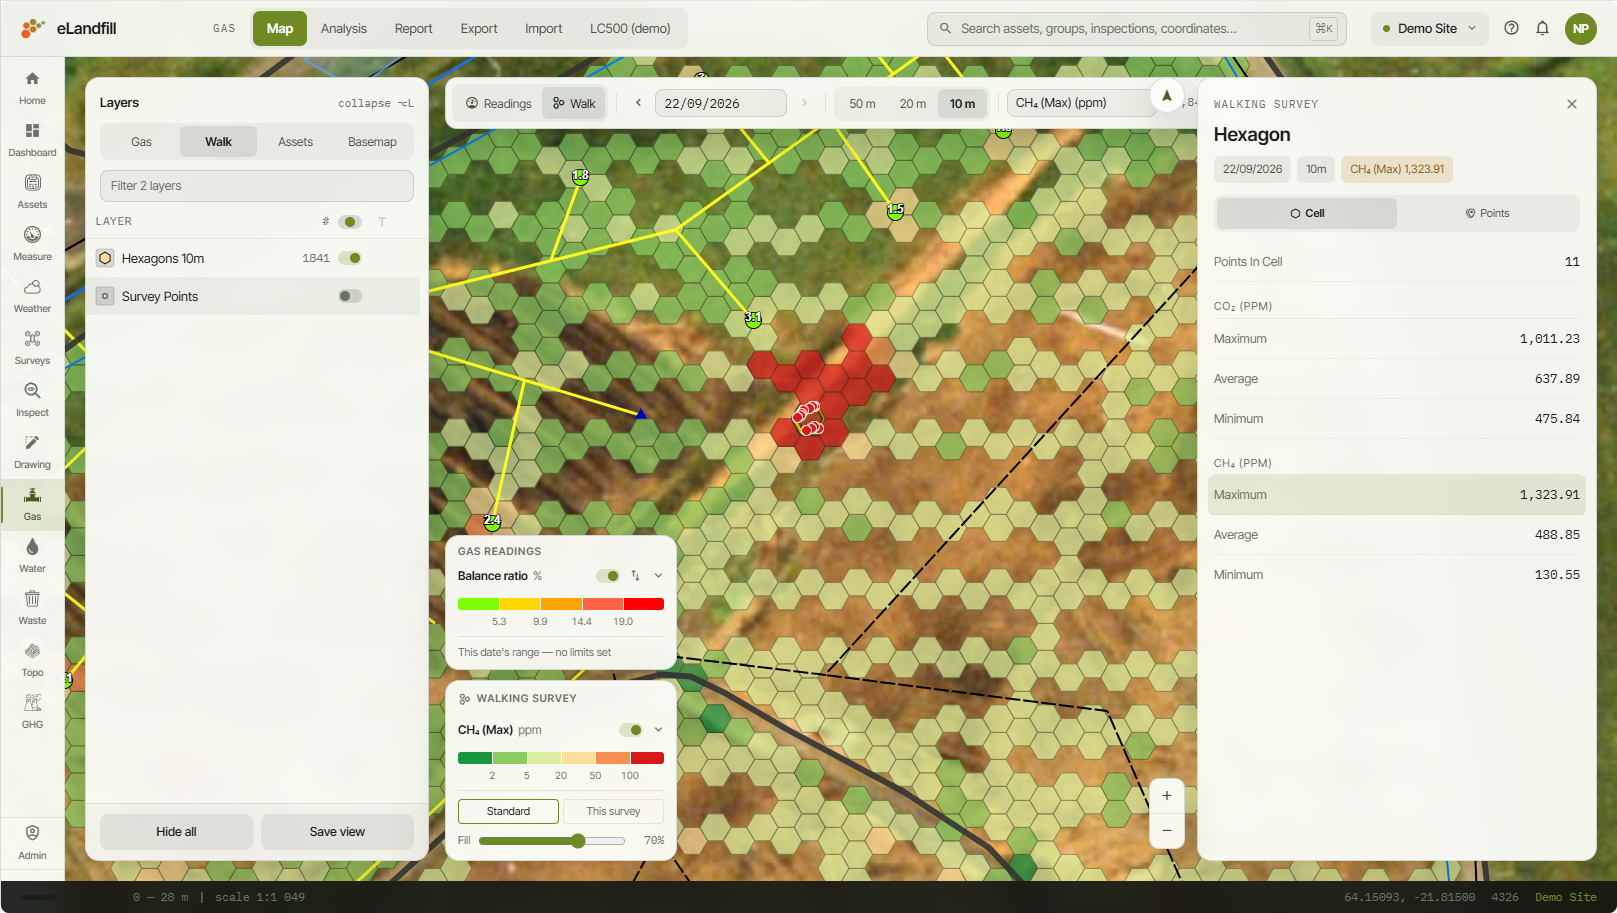
Task: Toggle all layers switch in LAYER header
Action: (350, 222)
